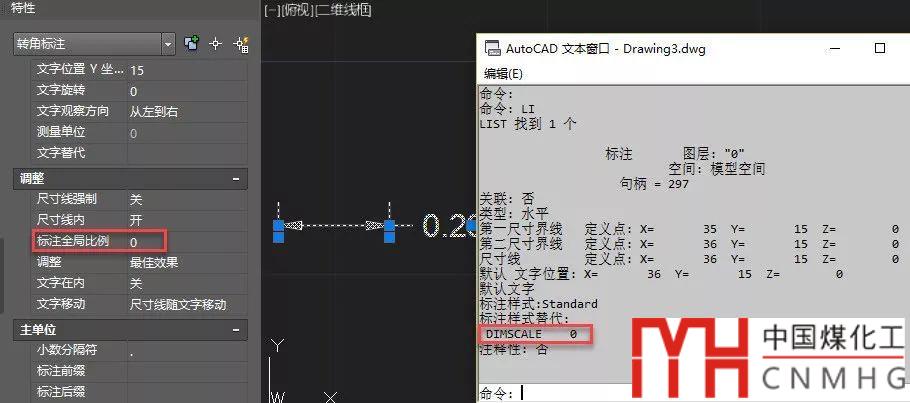910x403 pixels.
Task: Select the blue grip near dimension text
Action: point(471,225)
